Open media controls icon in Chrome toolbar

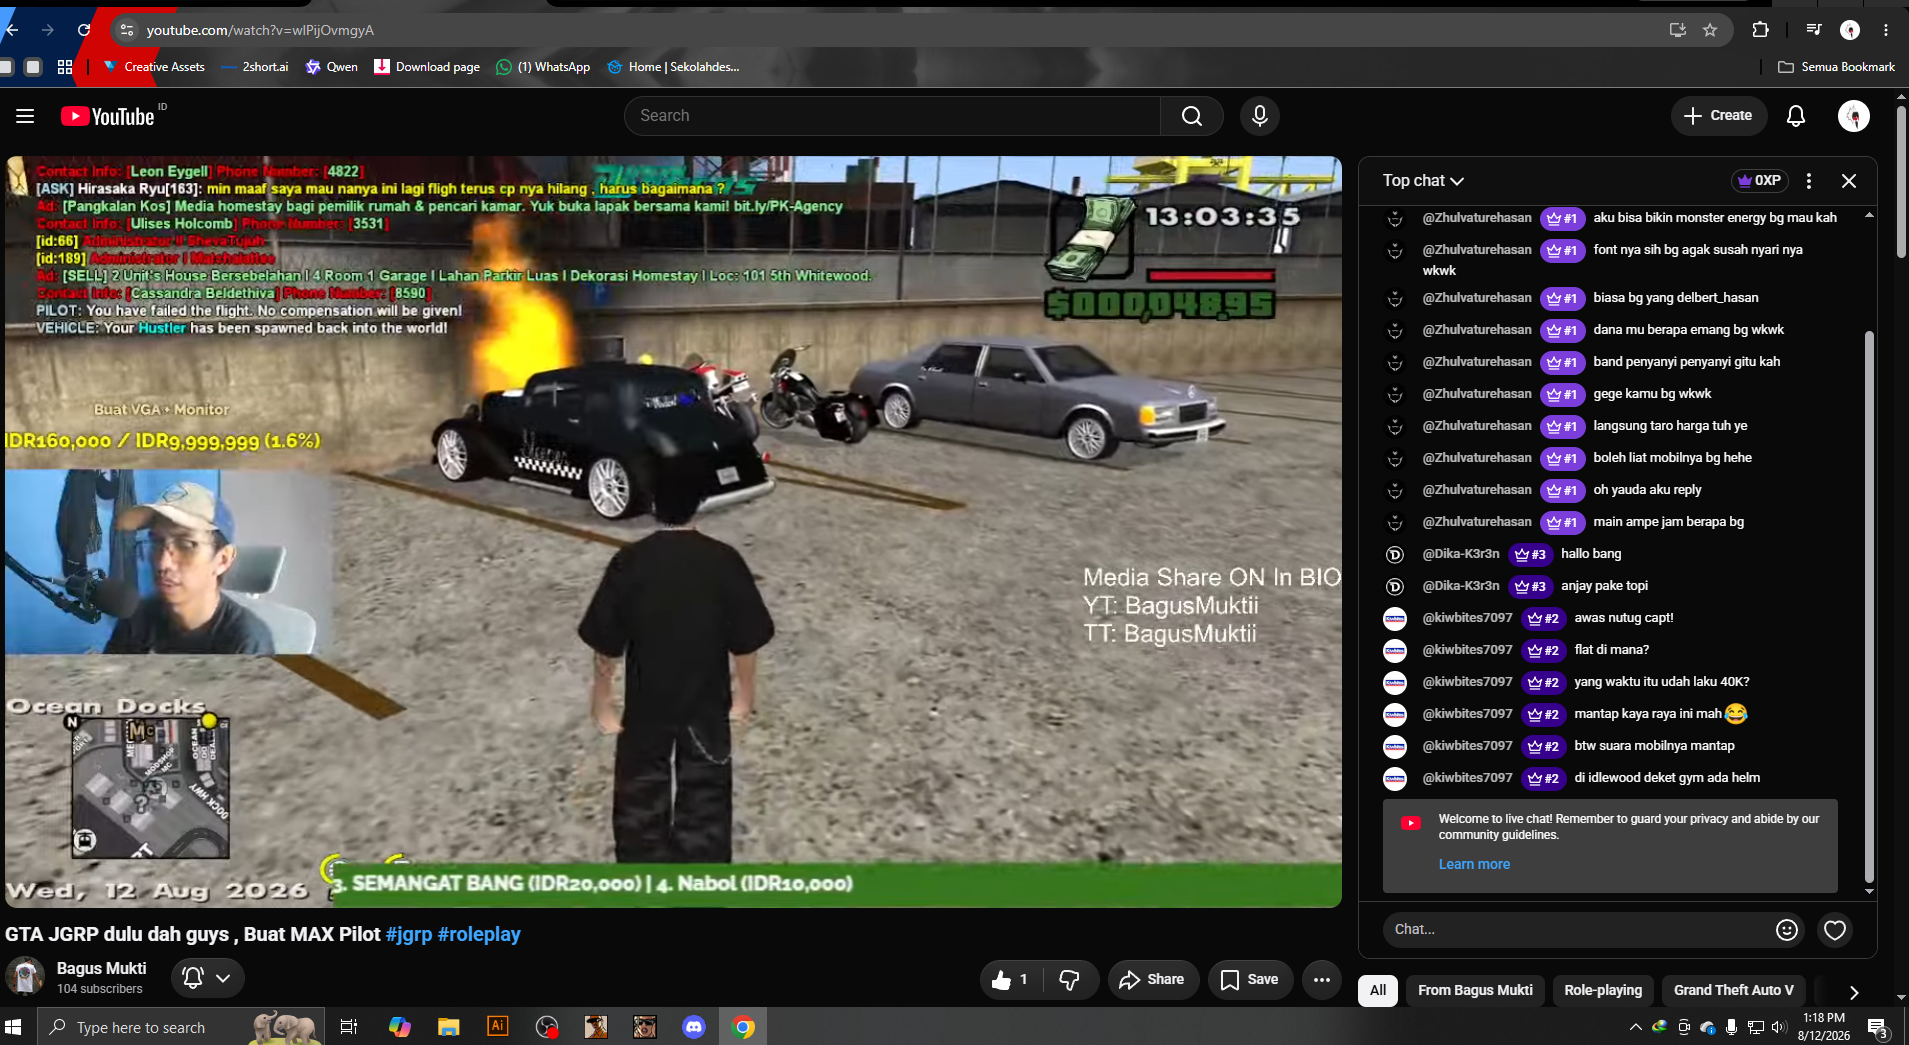(1814, 30)
